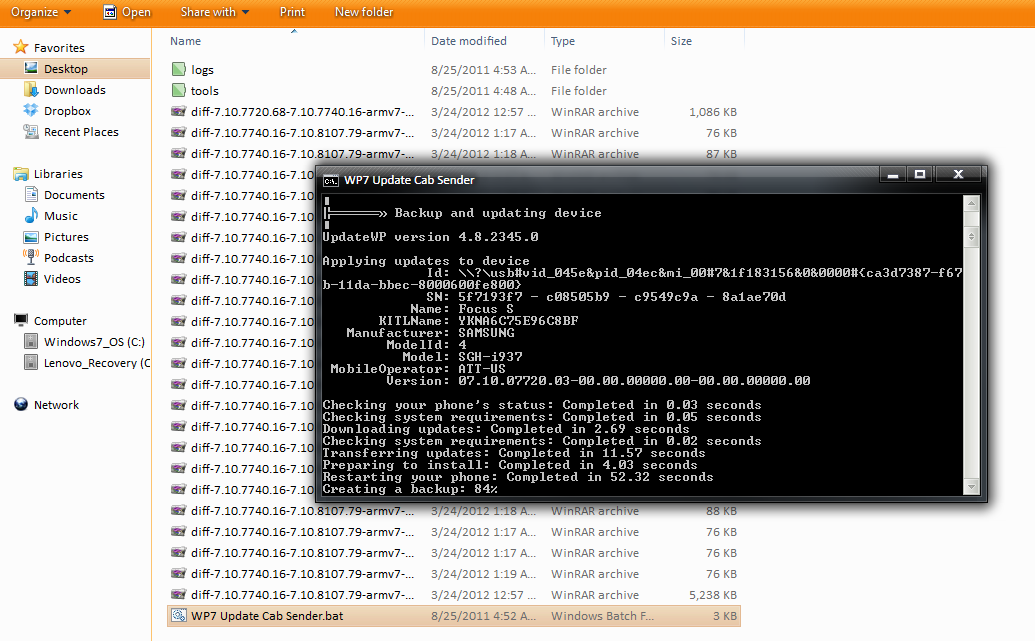
Task: Select the 87 KB WinRAR archive row
Action: [x=453, y=154]
